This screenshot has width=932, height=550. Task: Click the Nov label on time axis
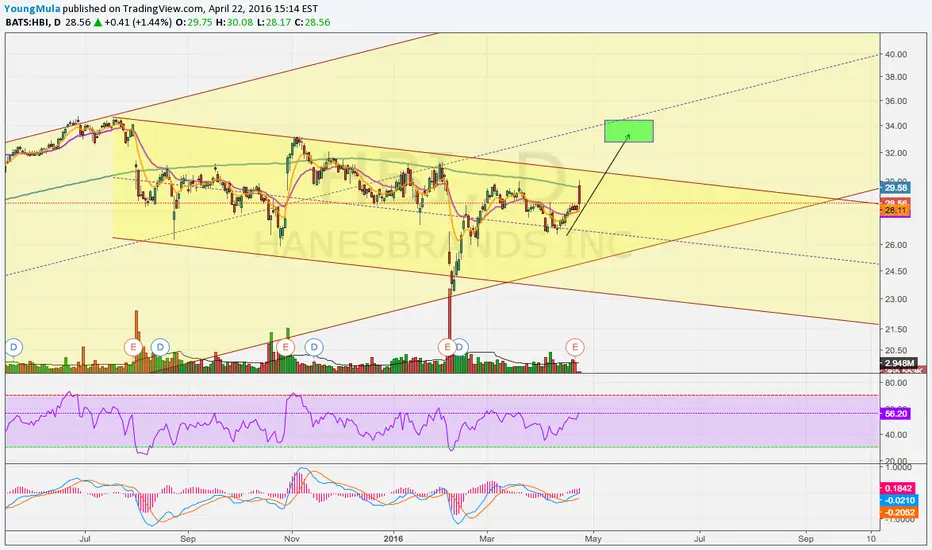(291, 539)
